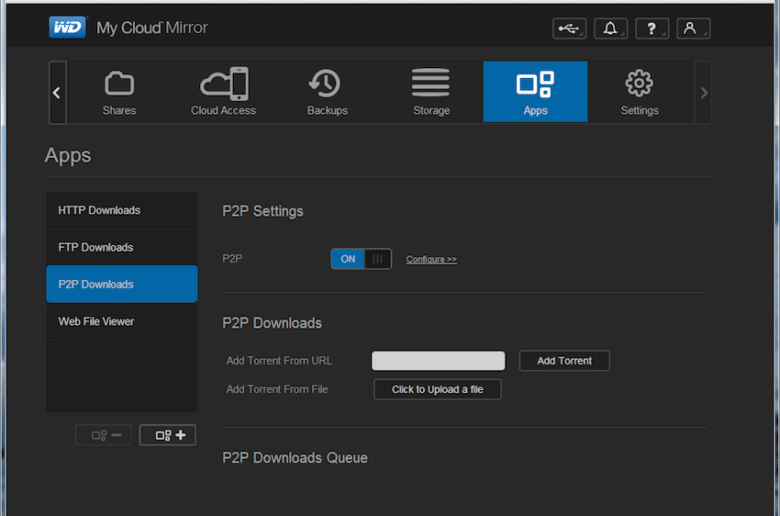Open the user account icon
The width and height of the screenshot is (780, 516).
[693, 28]
